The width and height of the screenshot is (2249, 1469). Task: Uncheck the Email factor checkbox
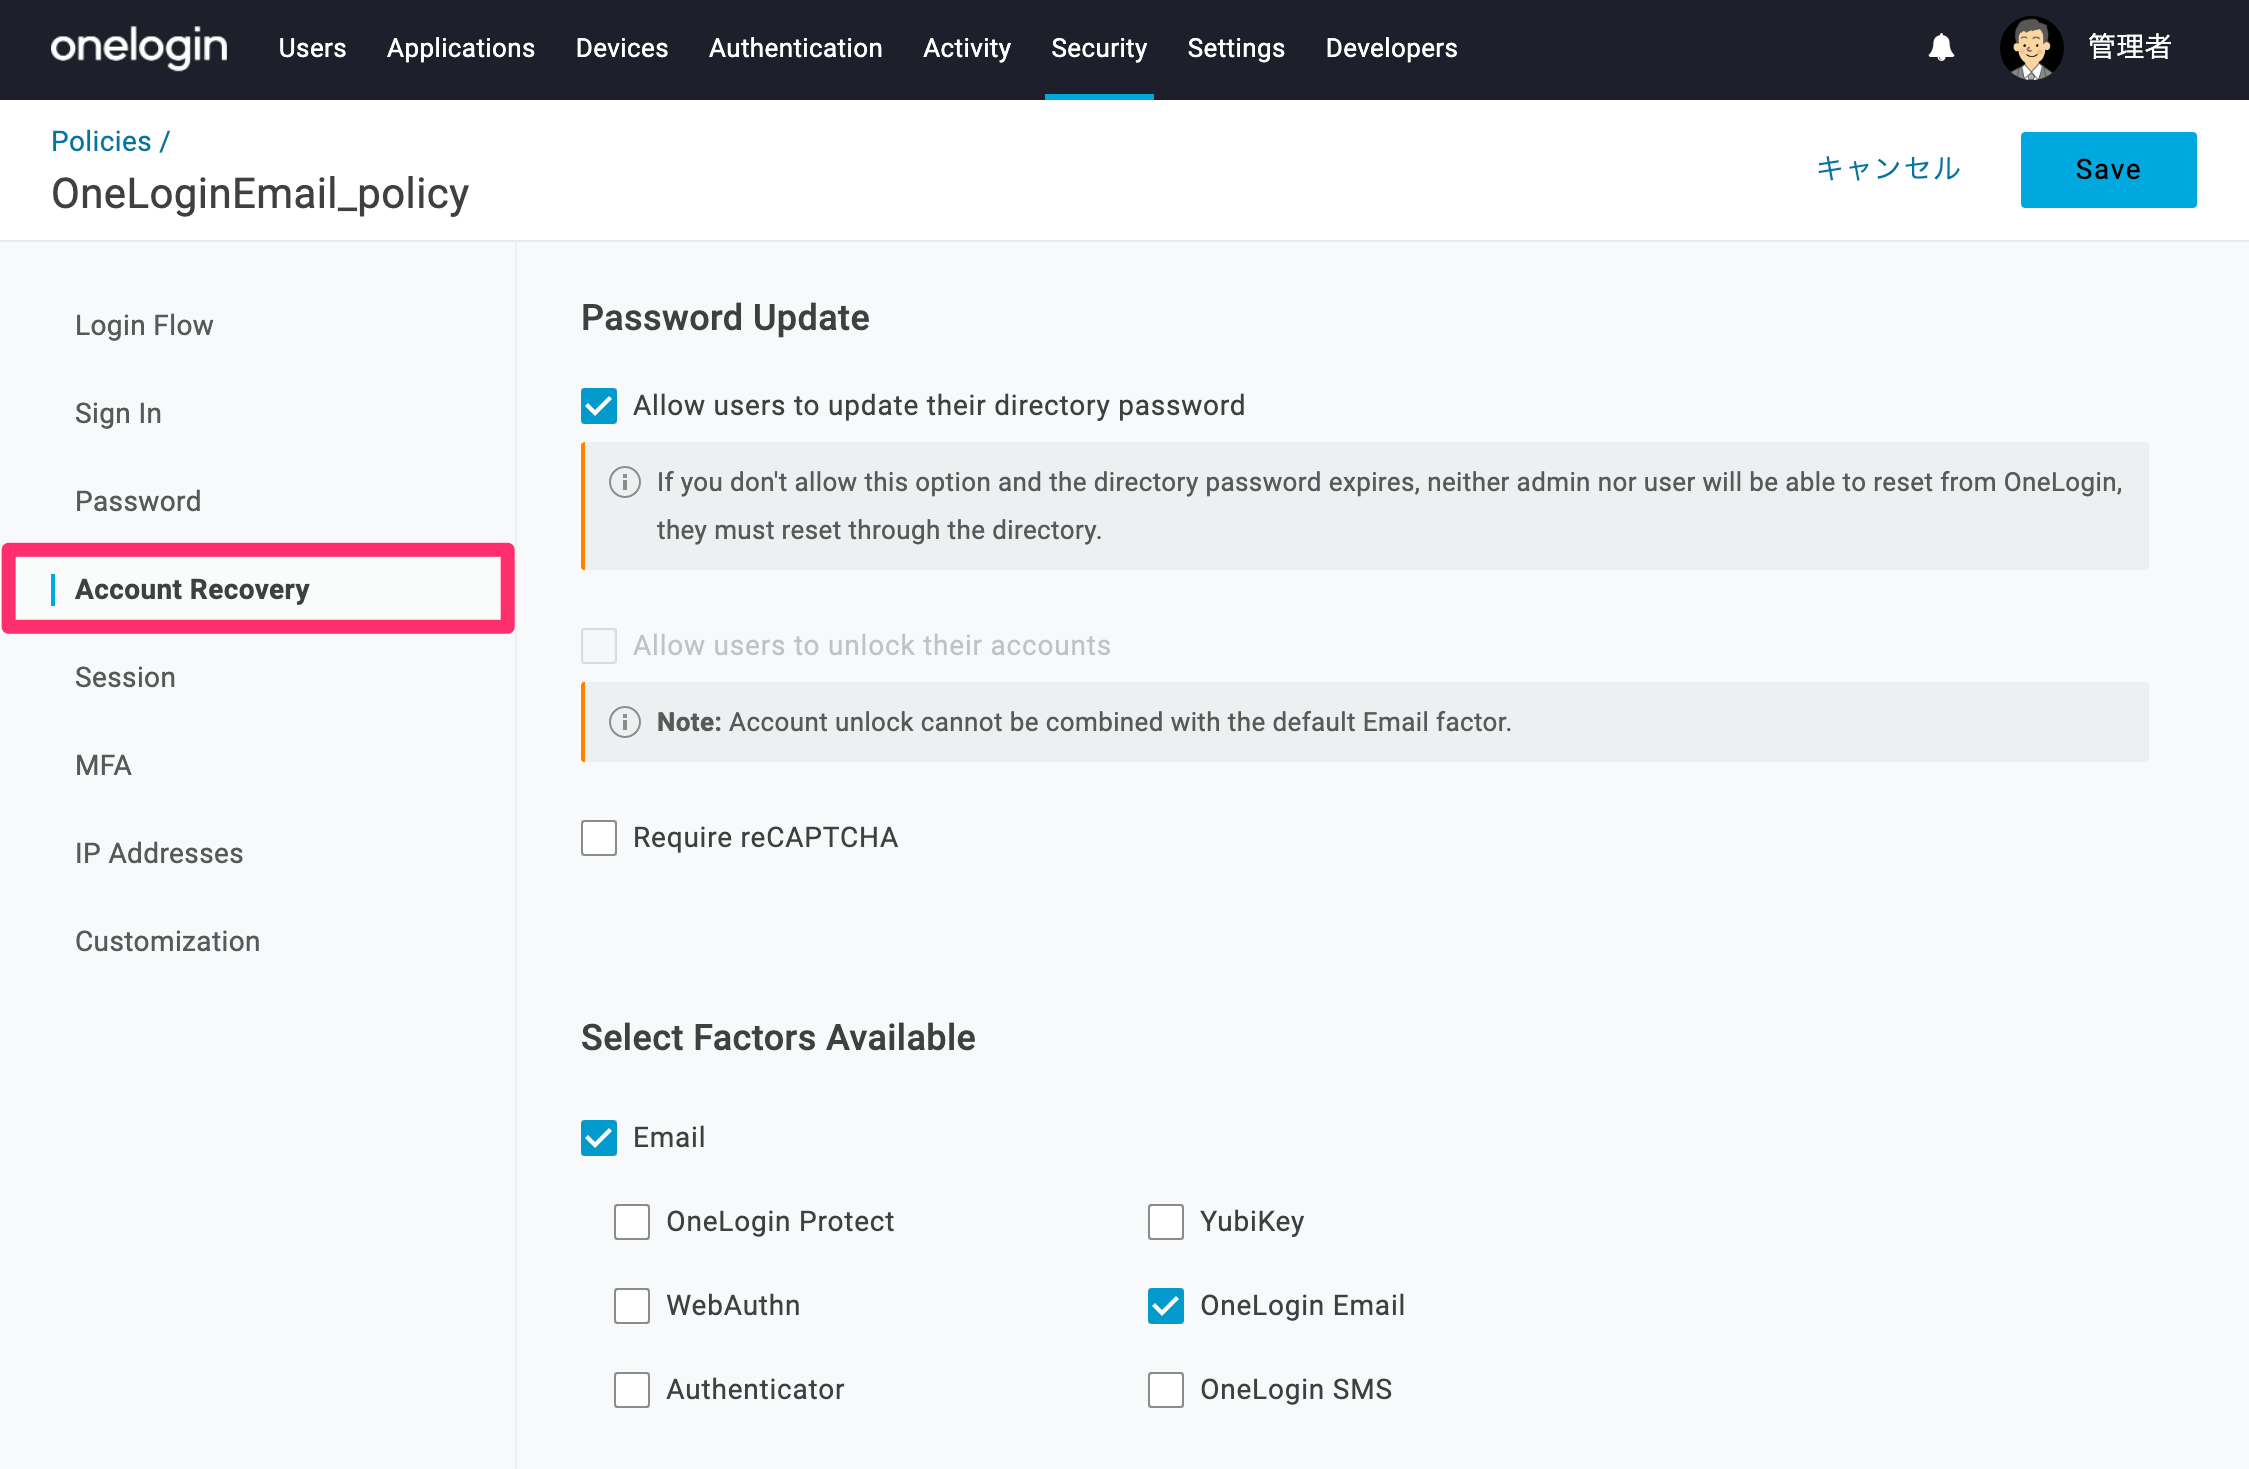click(599, 1138)
